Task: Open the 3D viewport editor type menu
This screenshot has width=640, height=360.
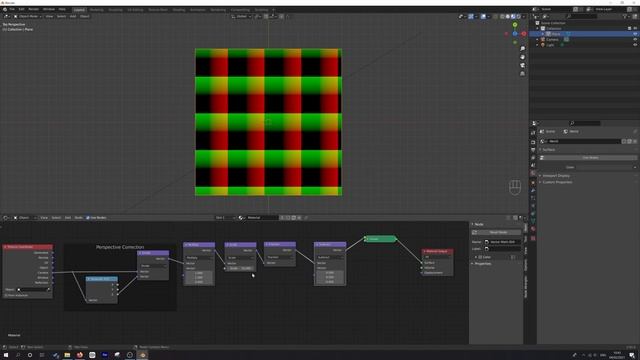Action: click(x=7, y=16)
